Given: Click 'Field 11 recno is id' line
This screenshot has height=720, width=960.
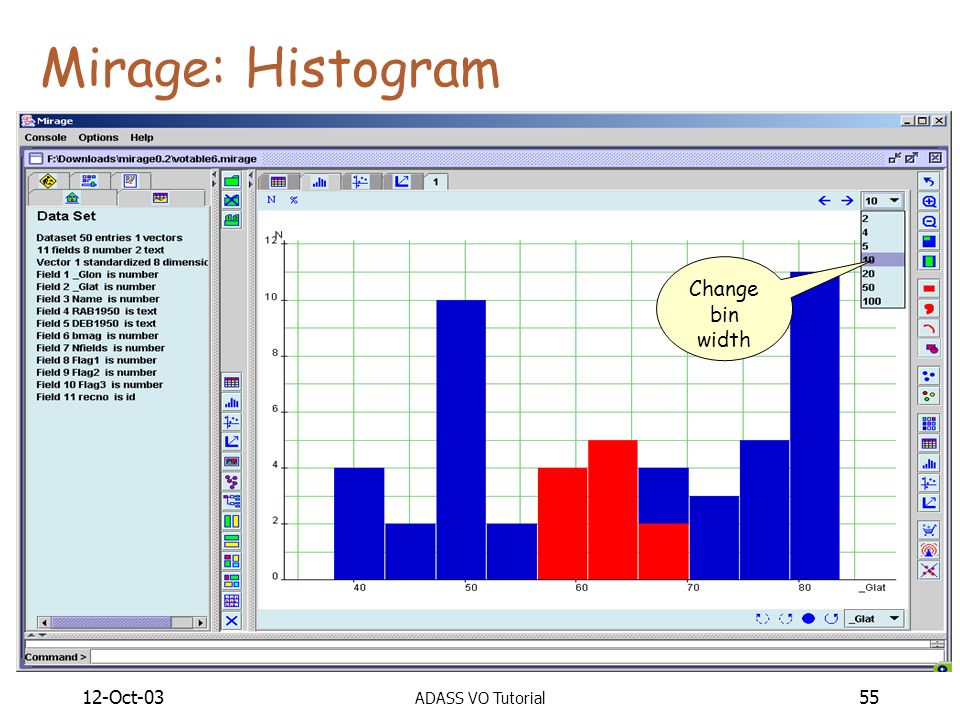Looking at the screenshot, I should click(85, 397).
